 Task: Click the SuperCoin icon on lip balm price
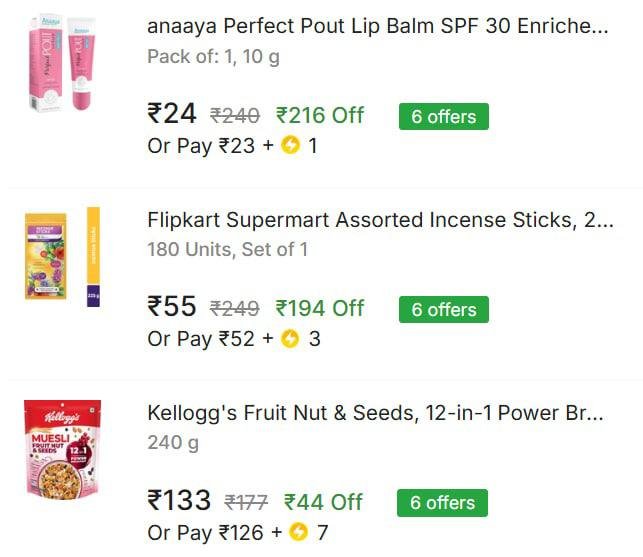291,146
